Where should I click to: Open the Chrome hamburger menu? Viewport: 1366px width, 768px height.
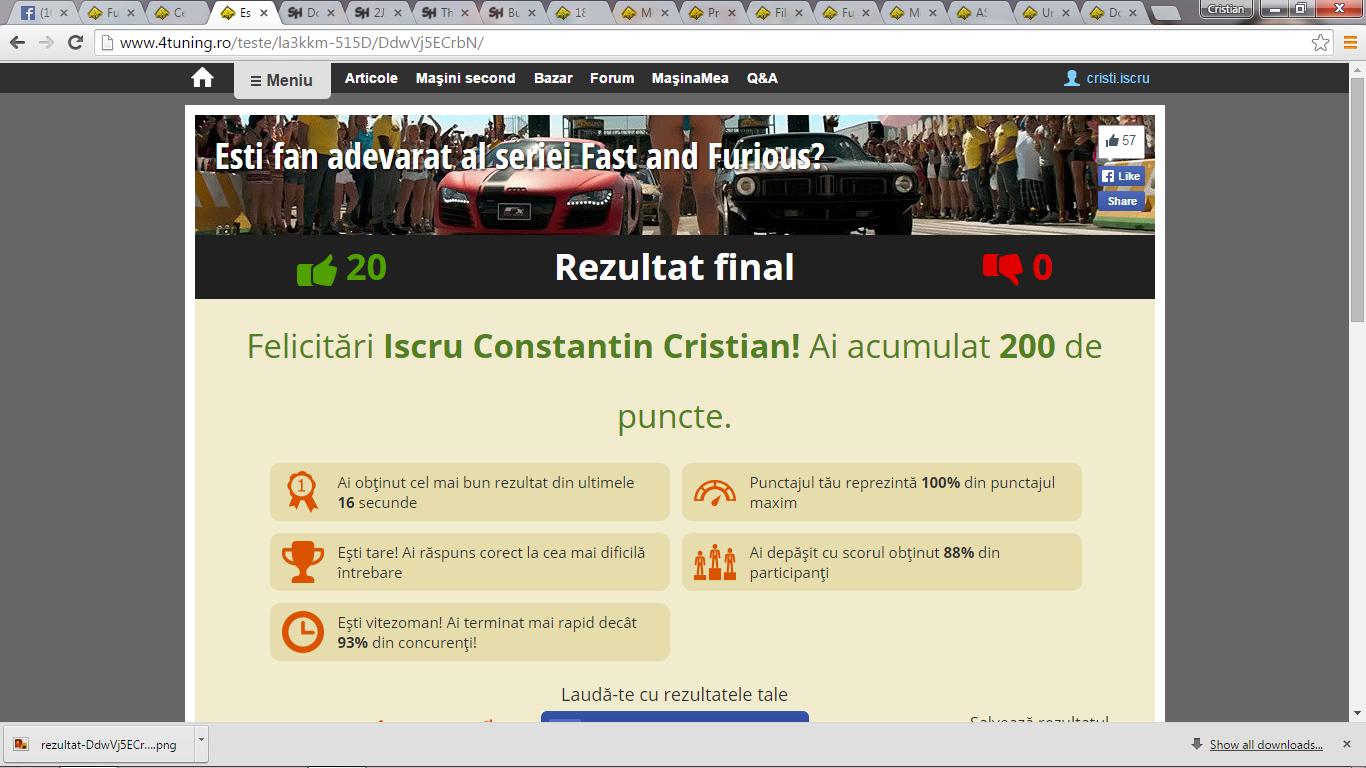click(1349, 43)
